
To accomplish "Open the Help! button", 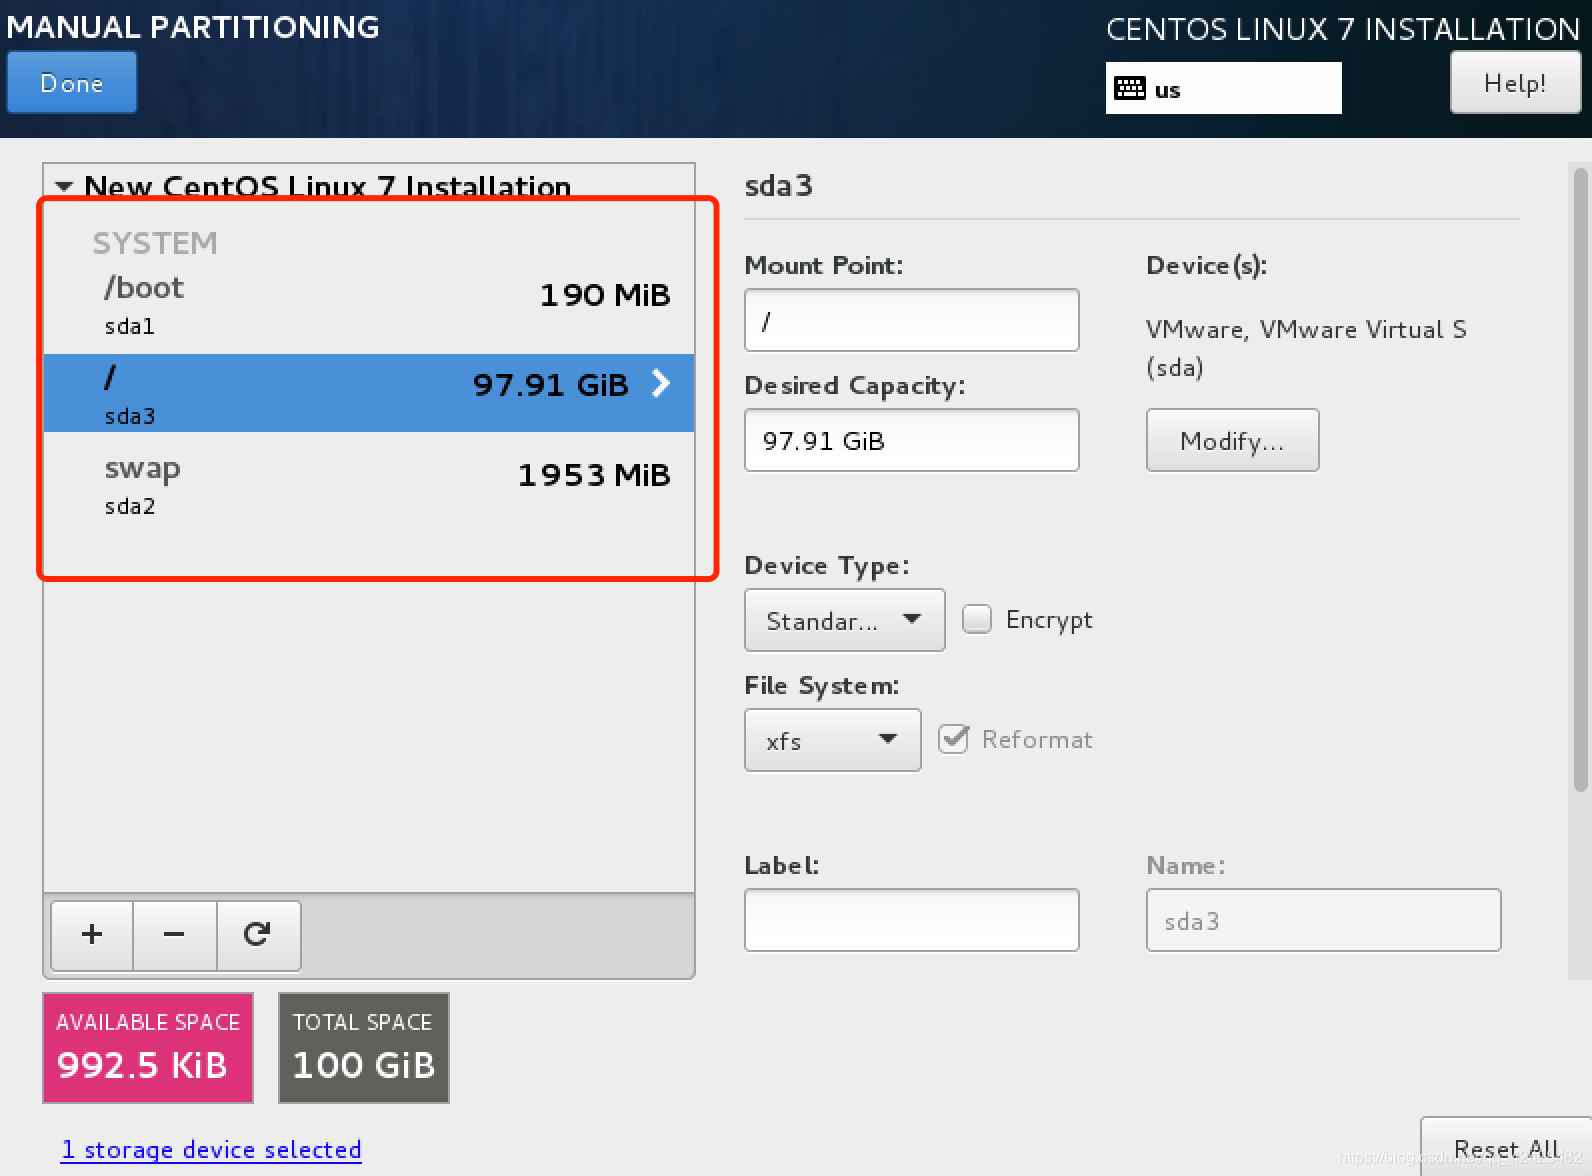I will 1515,82.
